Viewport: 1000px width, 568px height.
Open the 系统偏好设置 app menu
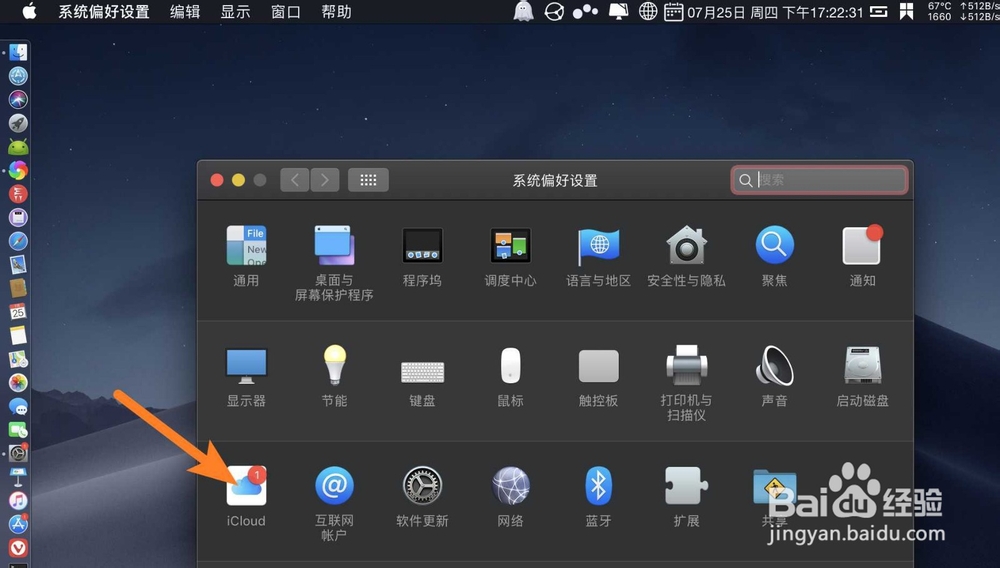[104, 12]
